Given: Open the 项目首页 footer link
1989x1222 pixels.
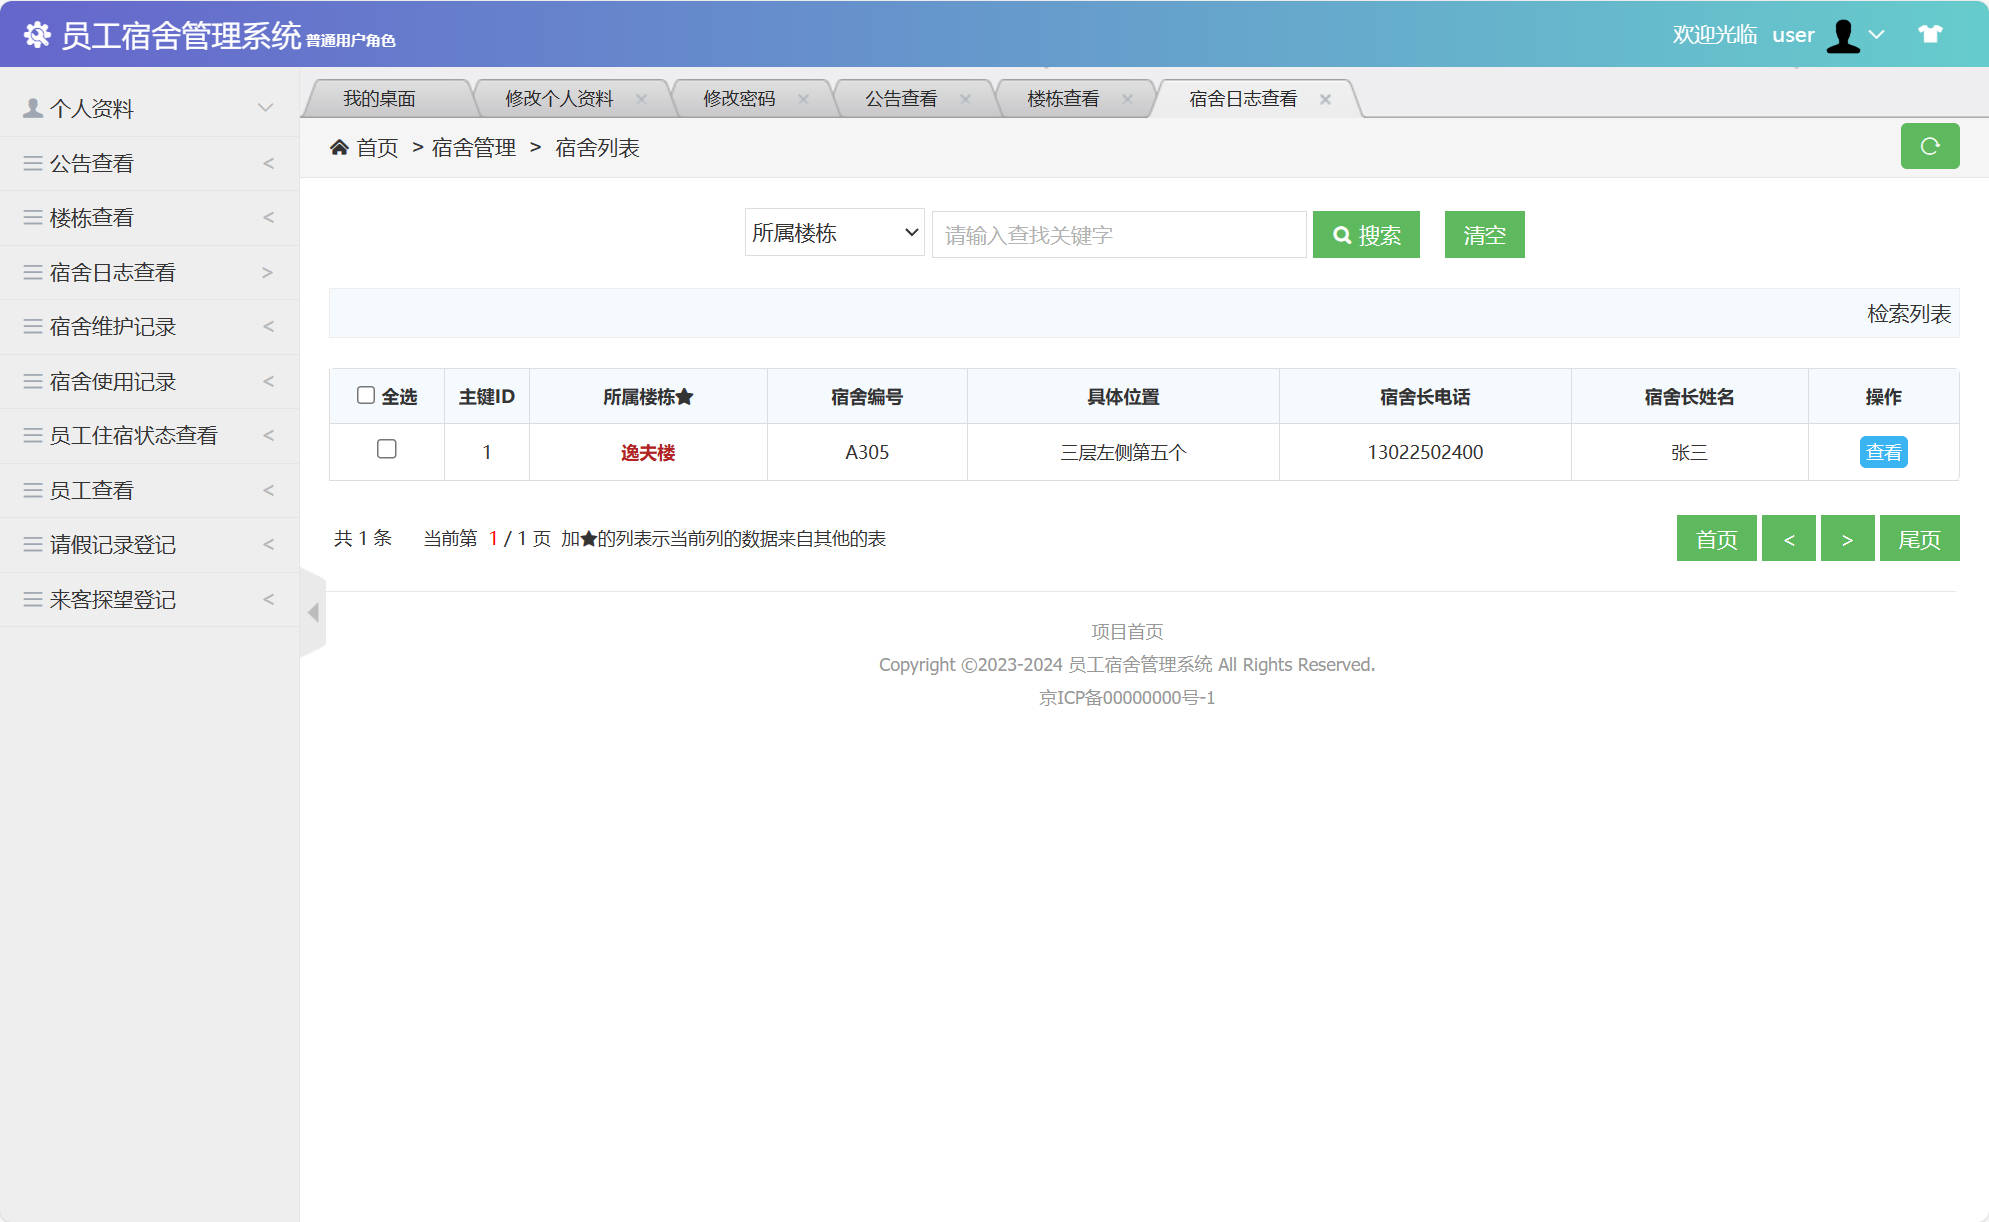Looking at the screenshot, I should 1126,631.
